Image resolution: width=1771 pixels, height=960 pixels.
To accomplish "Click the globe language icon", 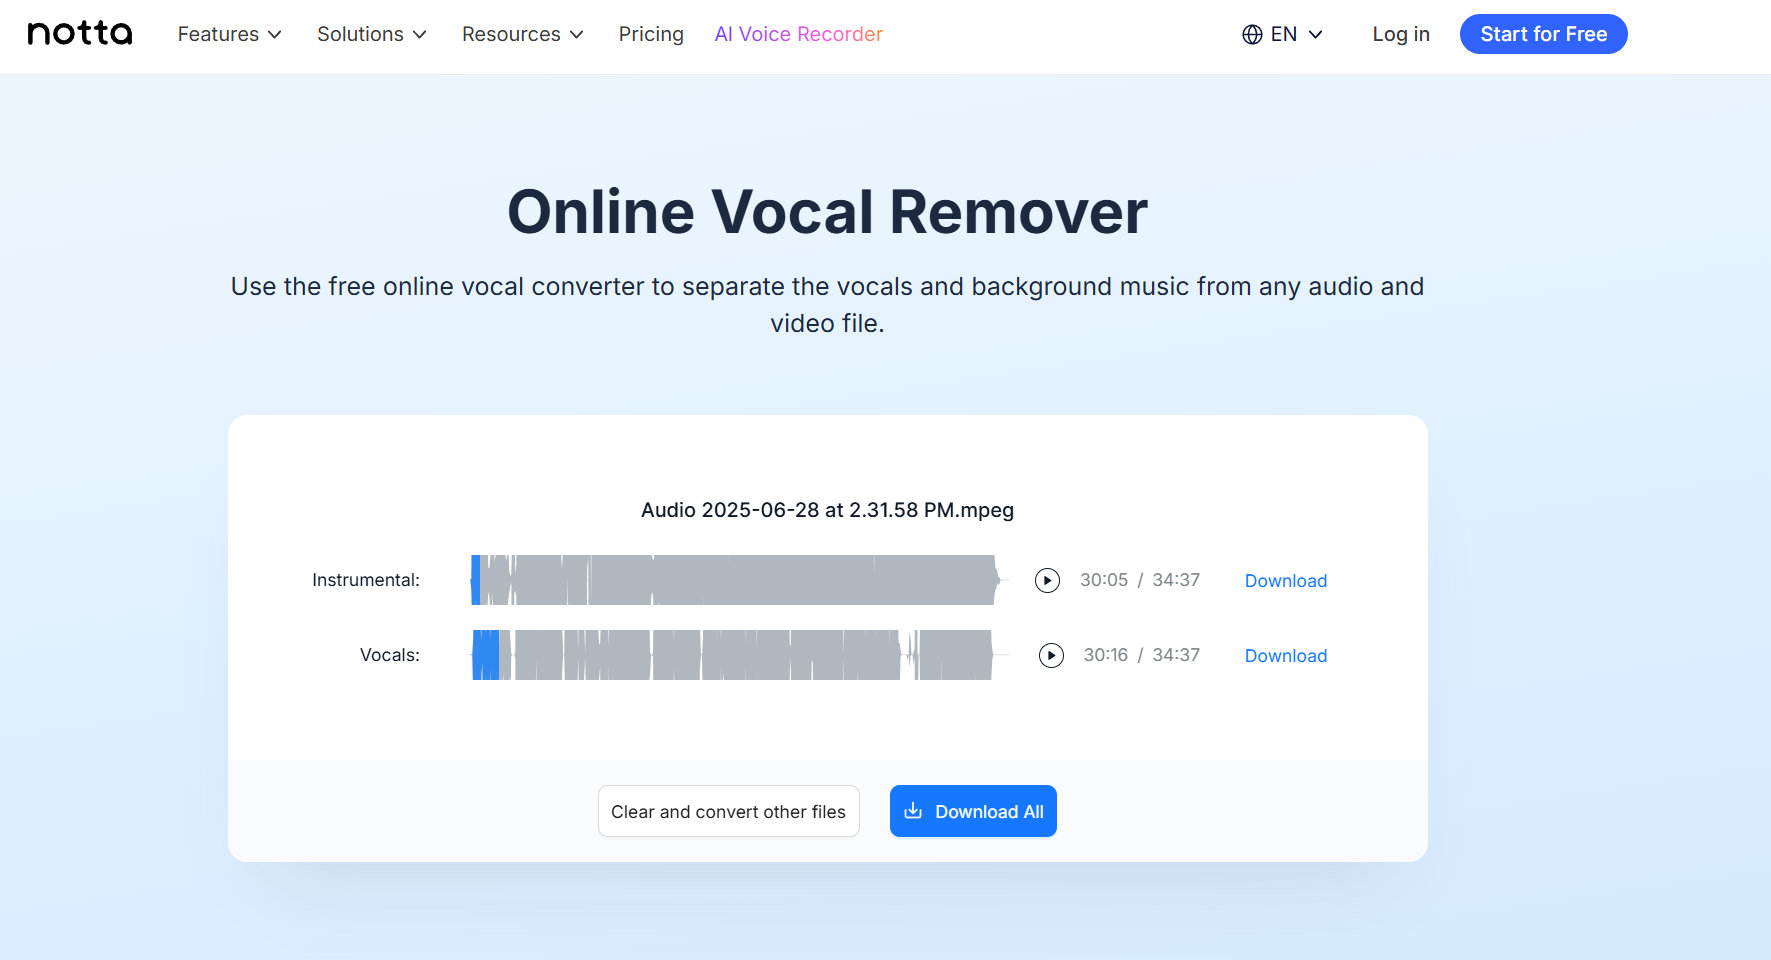I will pyautogui.click(x=1251, y=33).
